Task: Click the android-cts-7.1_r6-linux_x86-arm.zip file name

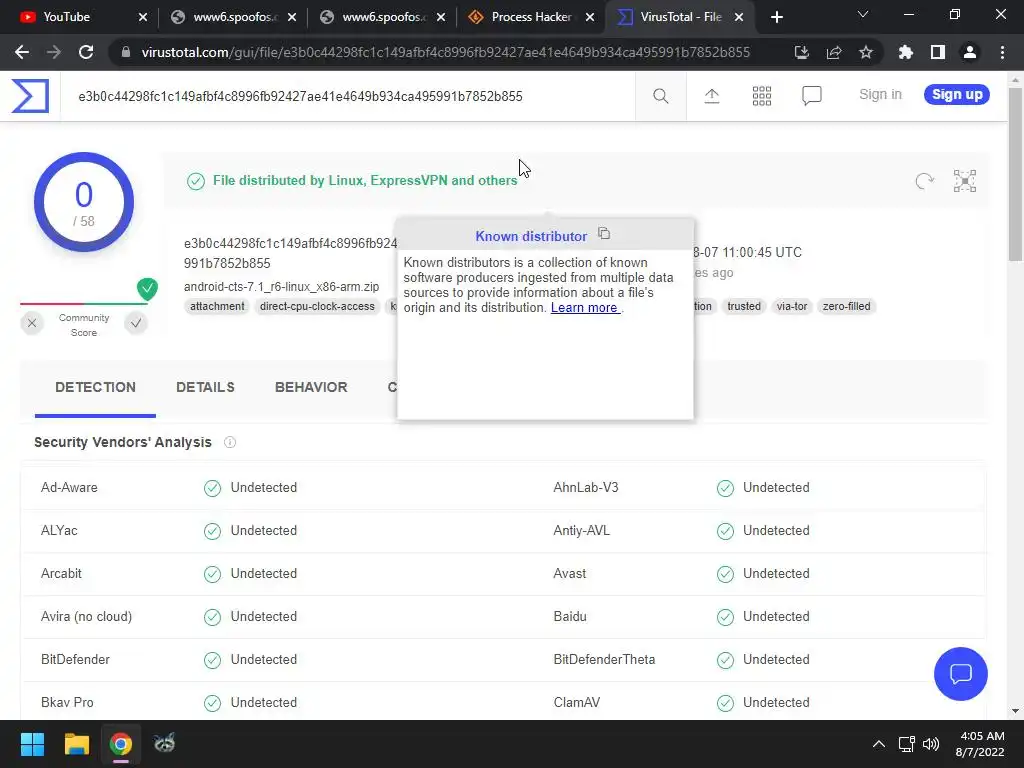Action: [x=281, y=287]
